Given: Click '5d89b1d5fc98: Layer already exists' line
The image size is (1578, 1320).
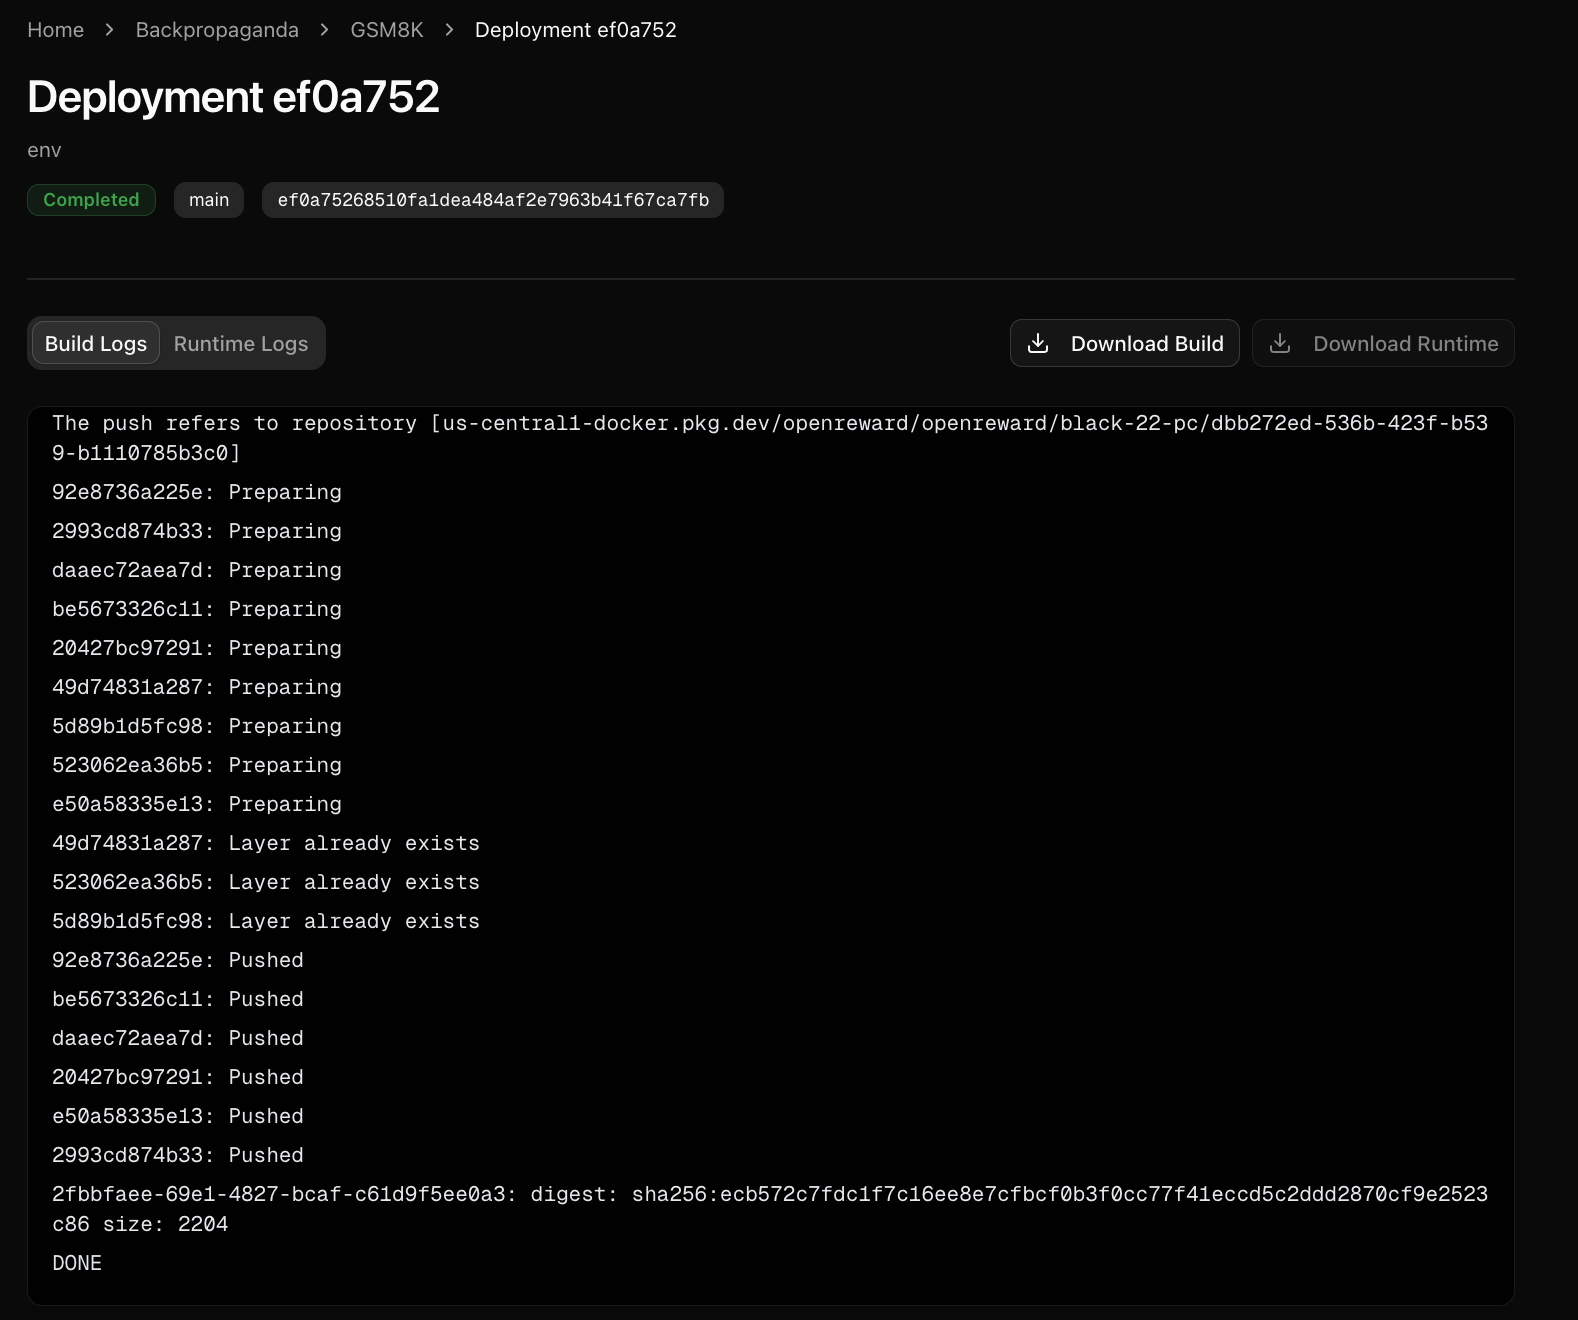Looking at the screenshot, I should click(x=266, y=921).
